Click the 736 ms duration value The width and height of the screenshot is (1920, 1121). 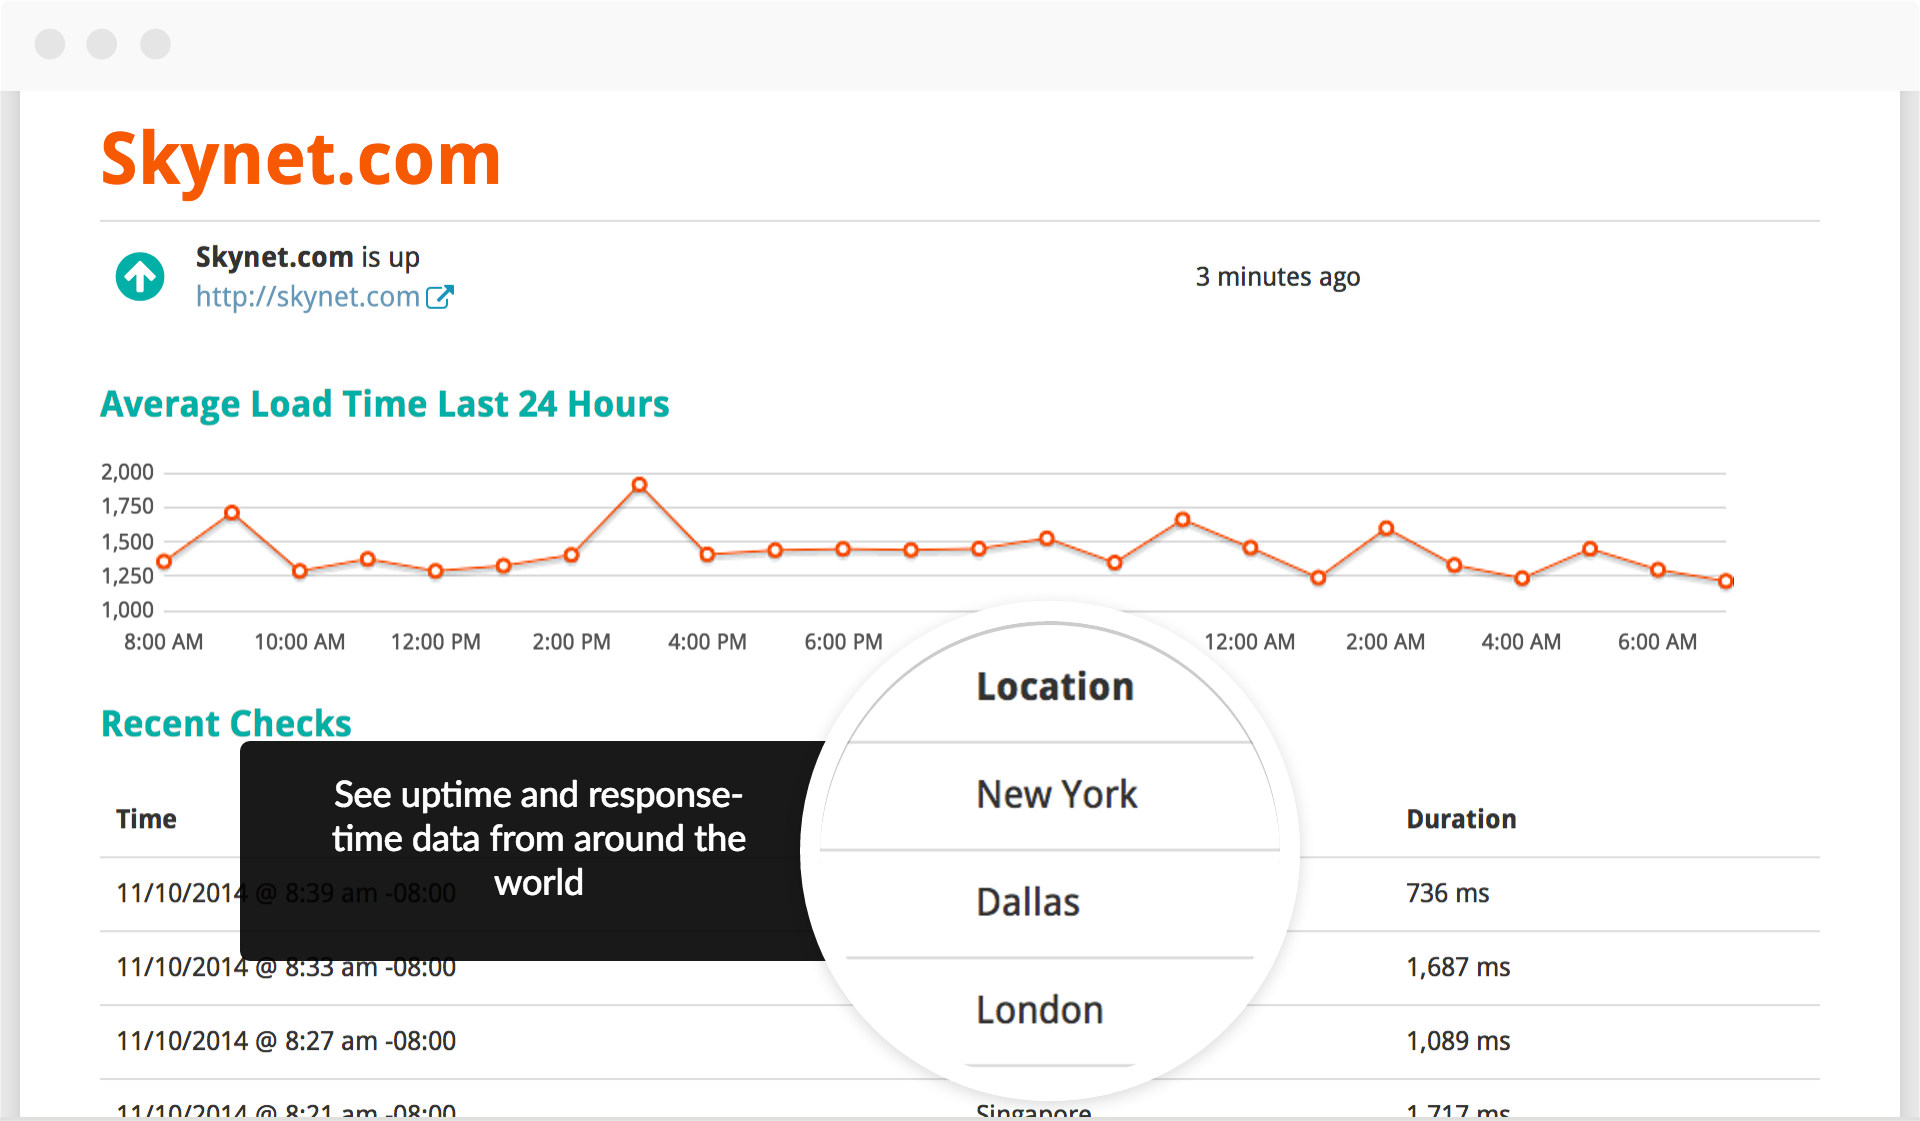point(1448,893)
